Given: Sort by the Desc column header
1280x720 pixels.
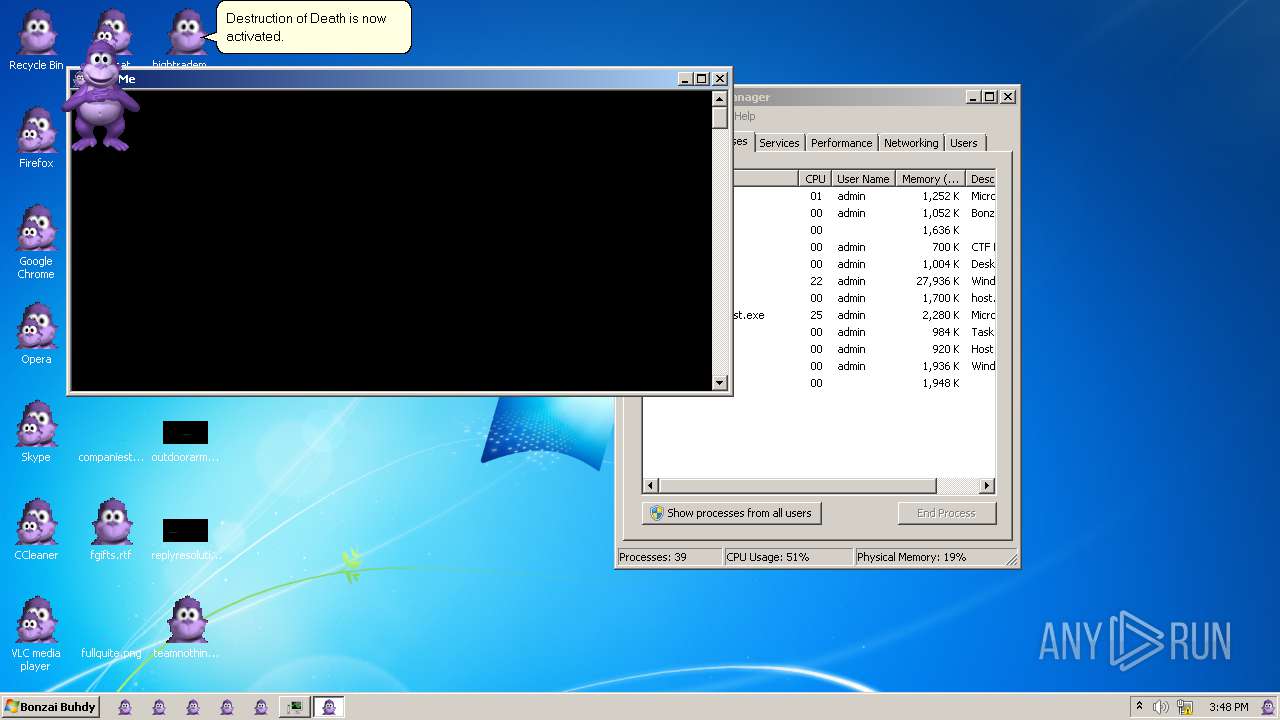Looking at the screenshot, I should tap(982, 179).
